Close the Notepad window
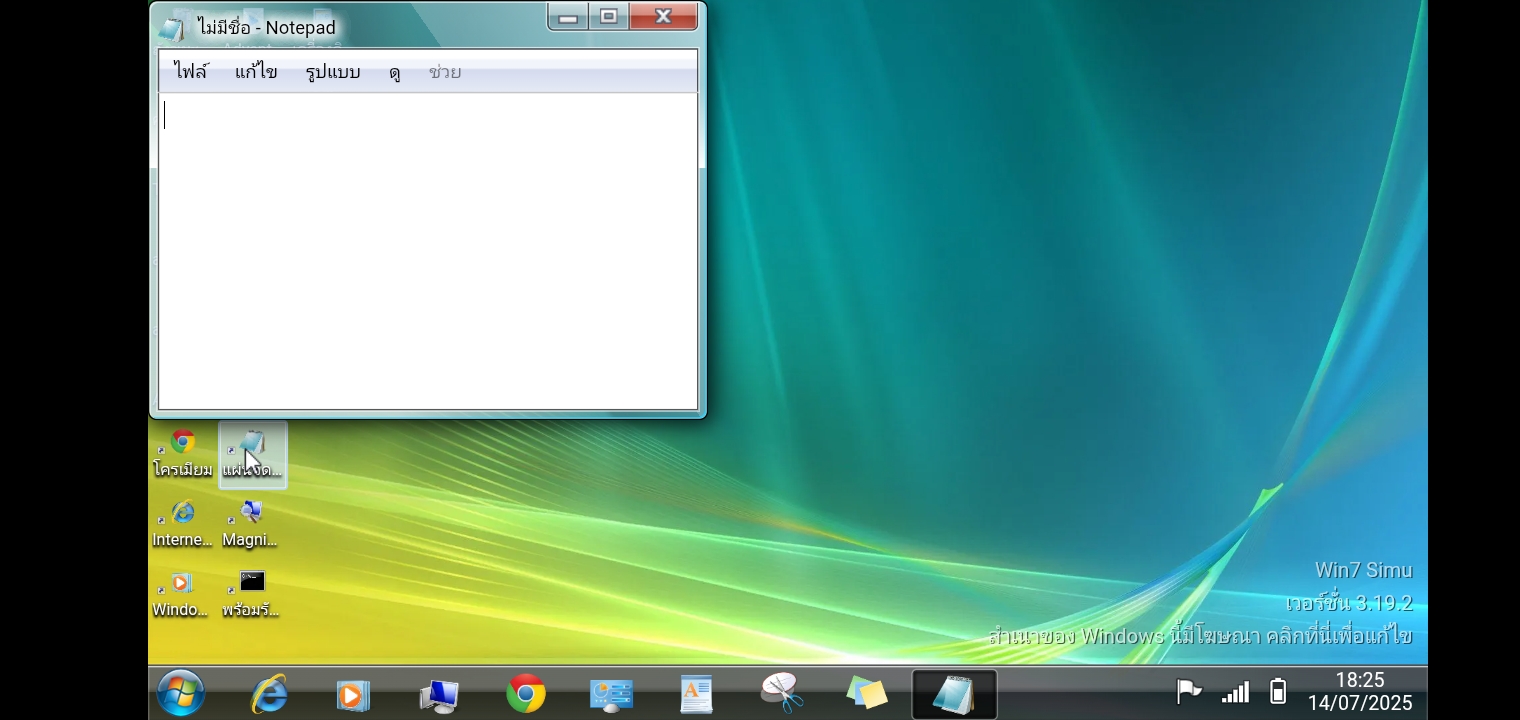This screenshot has width=1520, height=720. click(663, 17)
